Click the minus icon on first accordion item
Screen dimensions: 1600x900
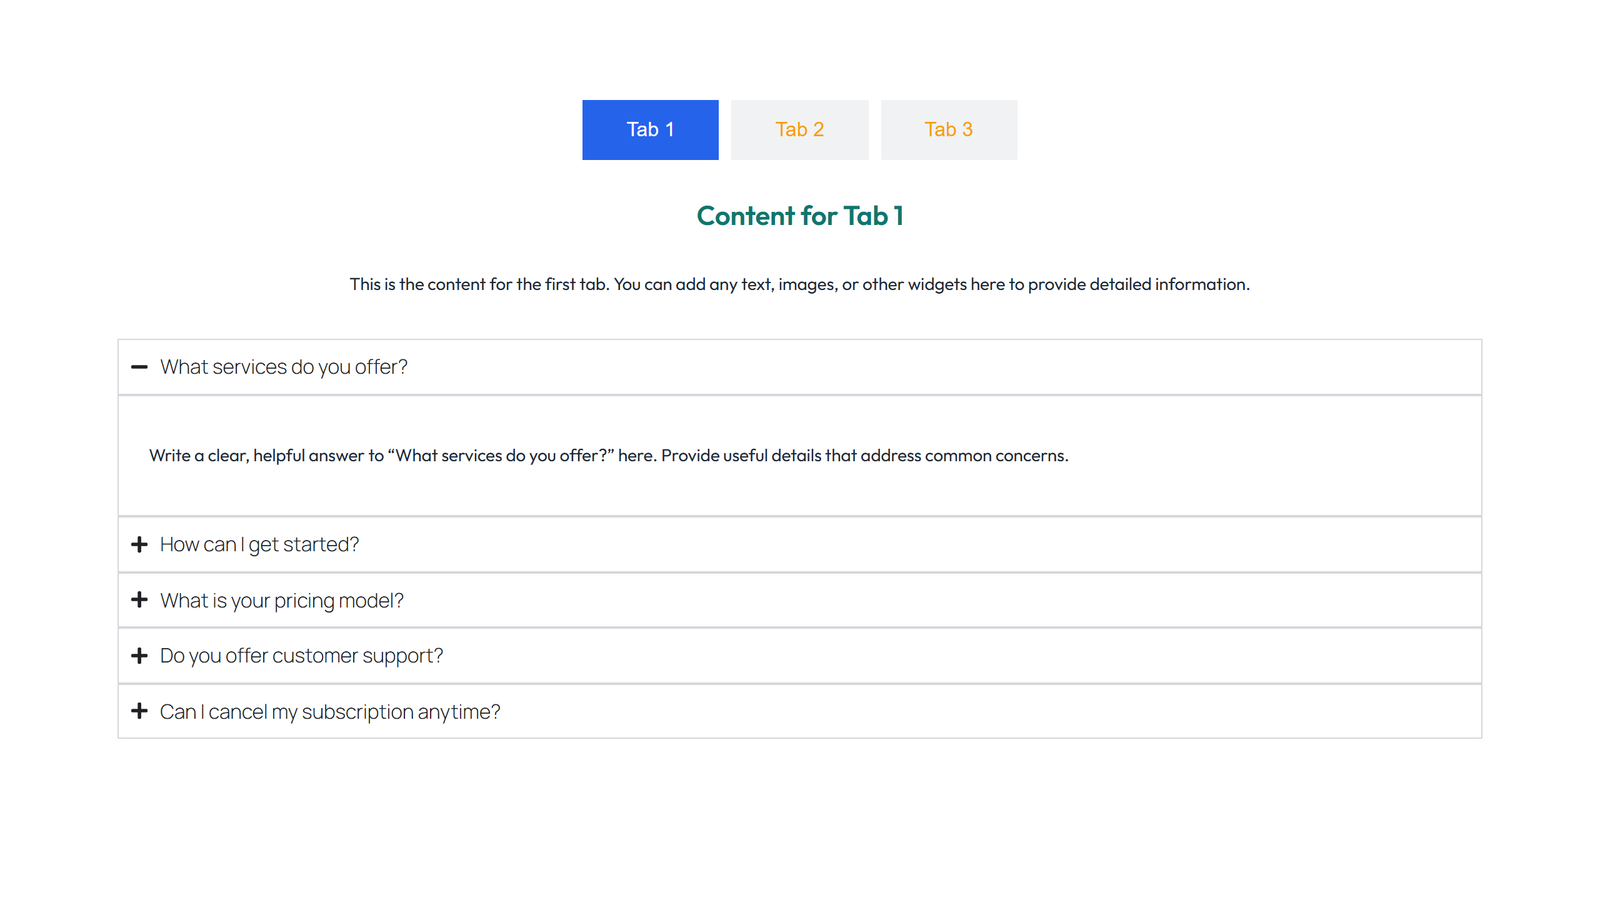[x=139, y=368]
